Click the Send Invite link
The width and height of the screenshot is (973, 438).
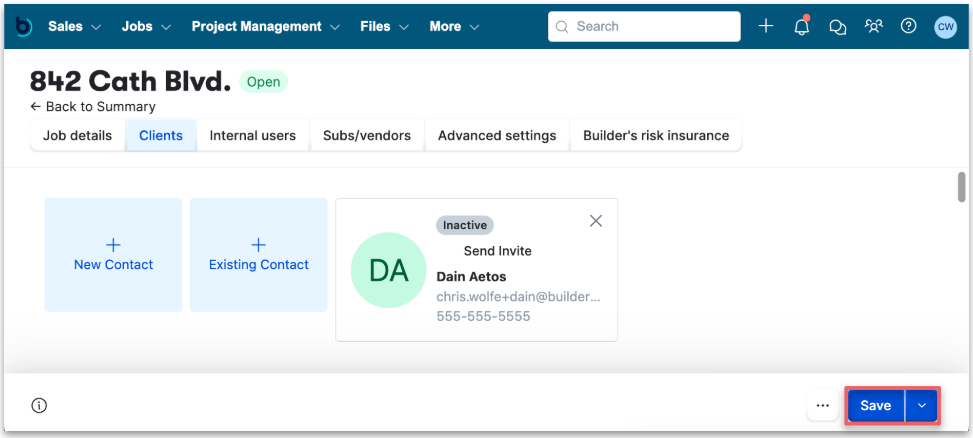coord(498,251)
